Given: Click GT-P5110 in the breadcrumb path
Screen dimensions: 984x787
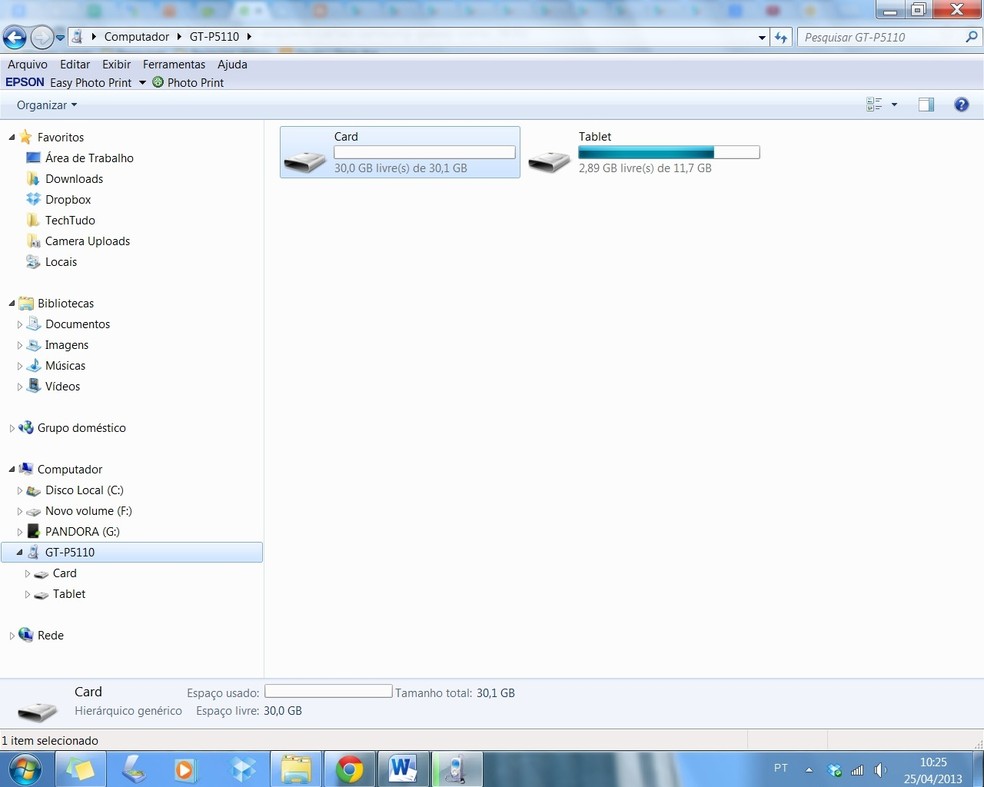Looking at the screenshot, I should click(214, 36).
